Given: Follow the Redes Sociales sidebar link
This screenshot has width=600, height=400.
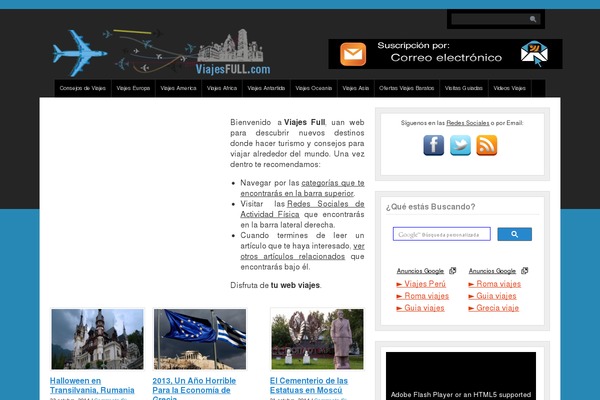Looking at the screenshot, I should (x=468, y=123).
